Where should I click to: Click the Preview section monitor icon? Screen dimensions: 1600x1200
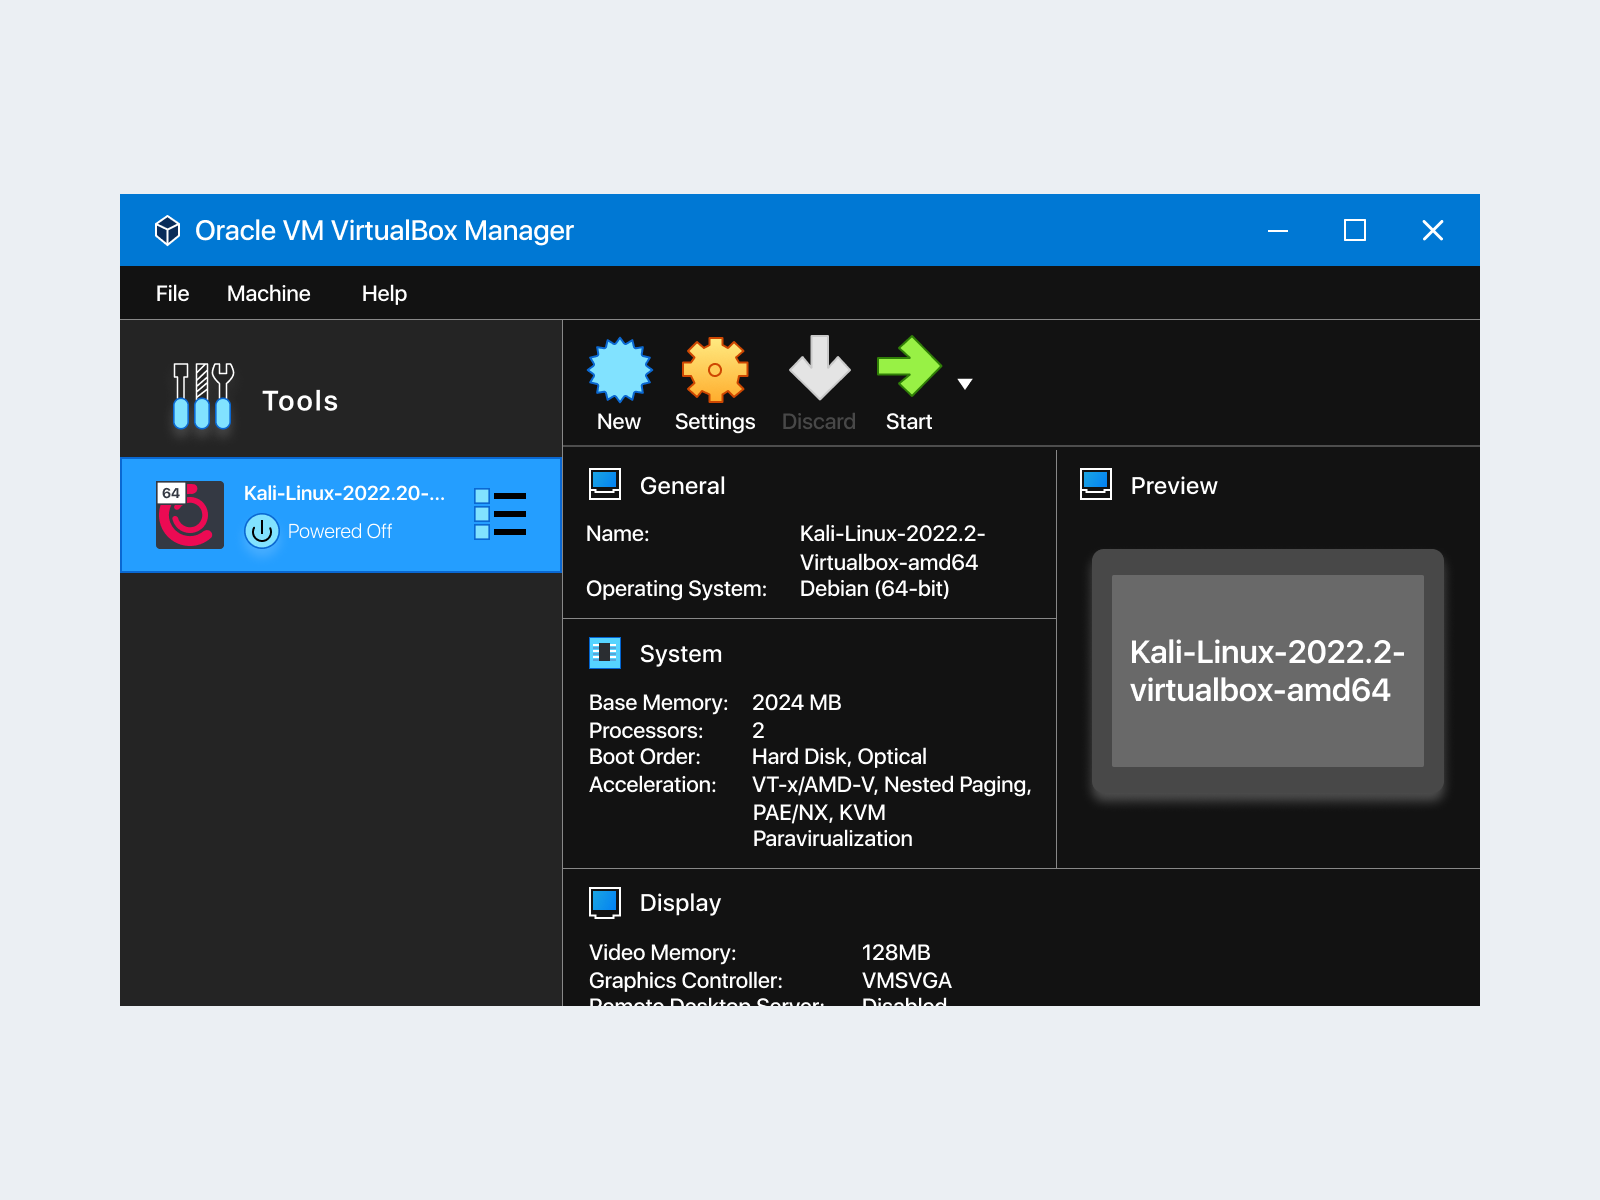pyautogui.click(x=1096, y=484)
